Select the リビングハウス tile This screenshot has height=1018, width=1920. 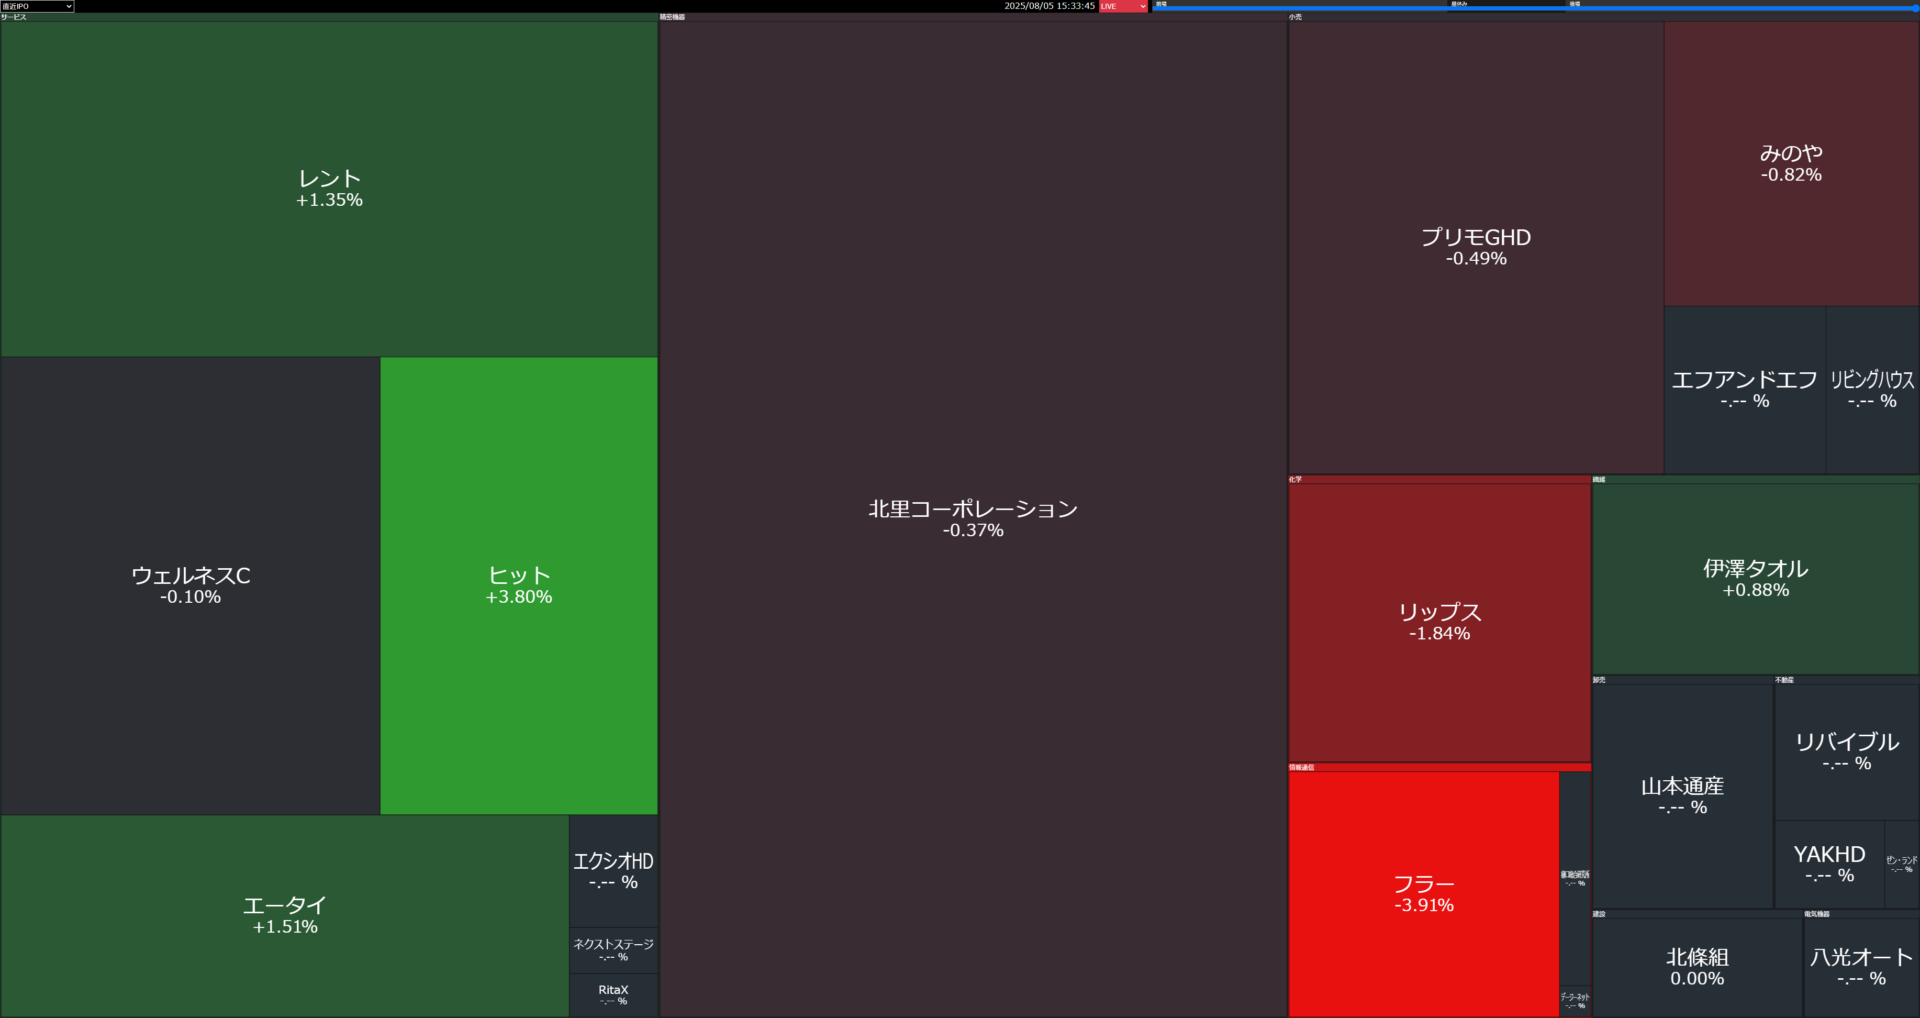1873,390
